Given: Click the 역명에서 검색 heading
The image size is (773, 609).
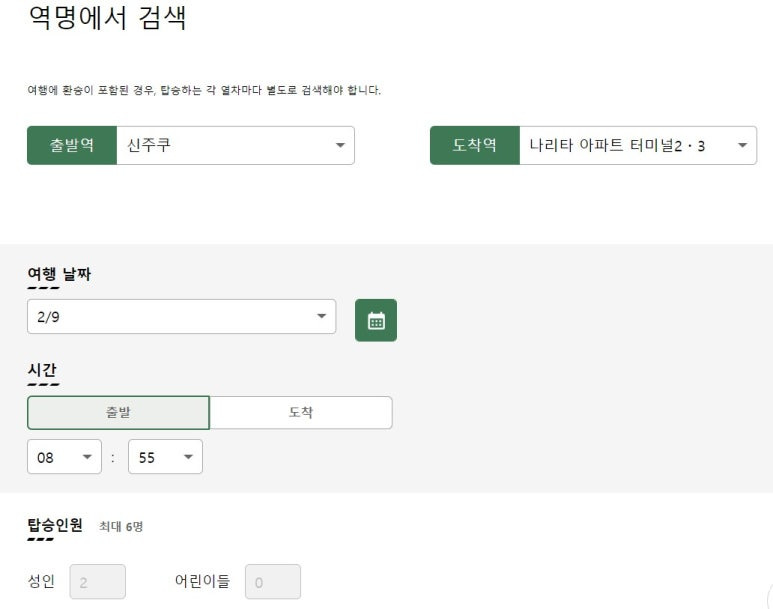Looking at the screenshot, I should pos(107,18).
